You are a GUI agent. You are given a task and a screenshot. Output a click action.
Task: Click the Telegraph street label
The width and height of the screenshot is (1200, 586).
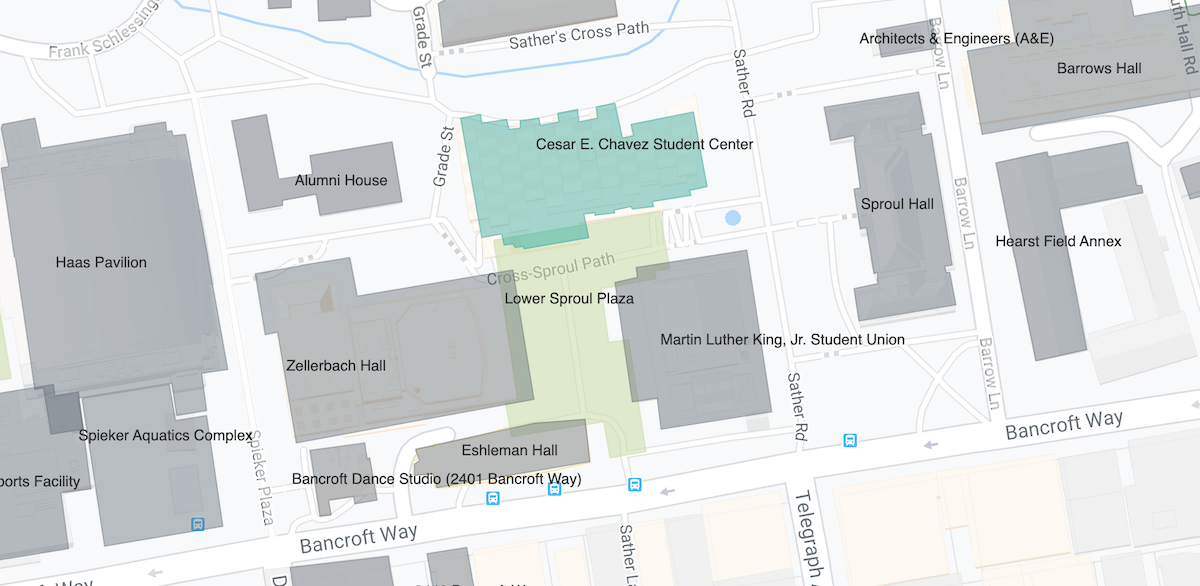[808, 537]
